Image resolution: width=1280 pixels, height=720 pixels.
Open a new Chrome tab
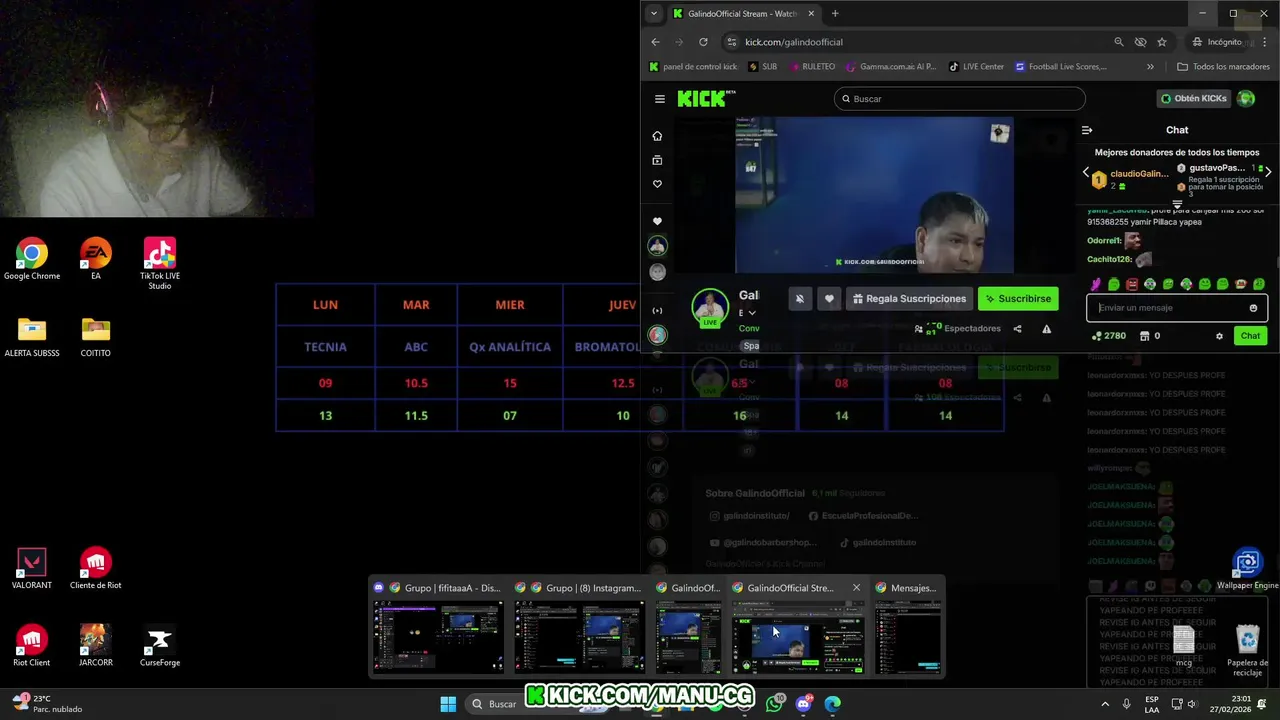835,14
